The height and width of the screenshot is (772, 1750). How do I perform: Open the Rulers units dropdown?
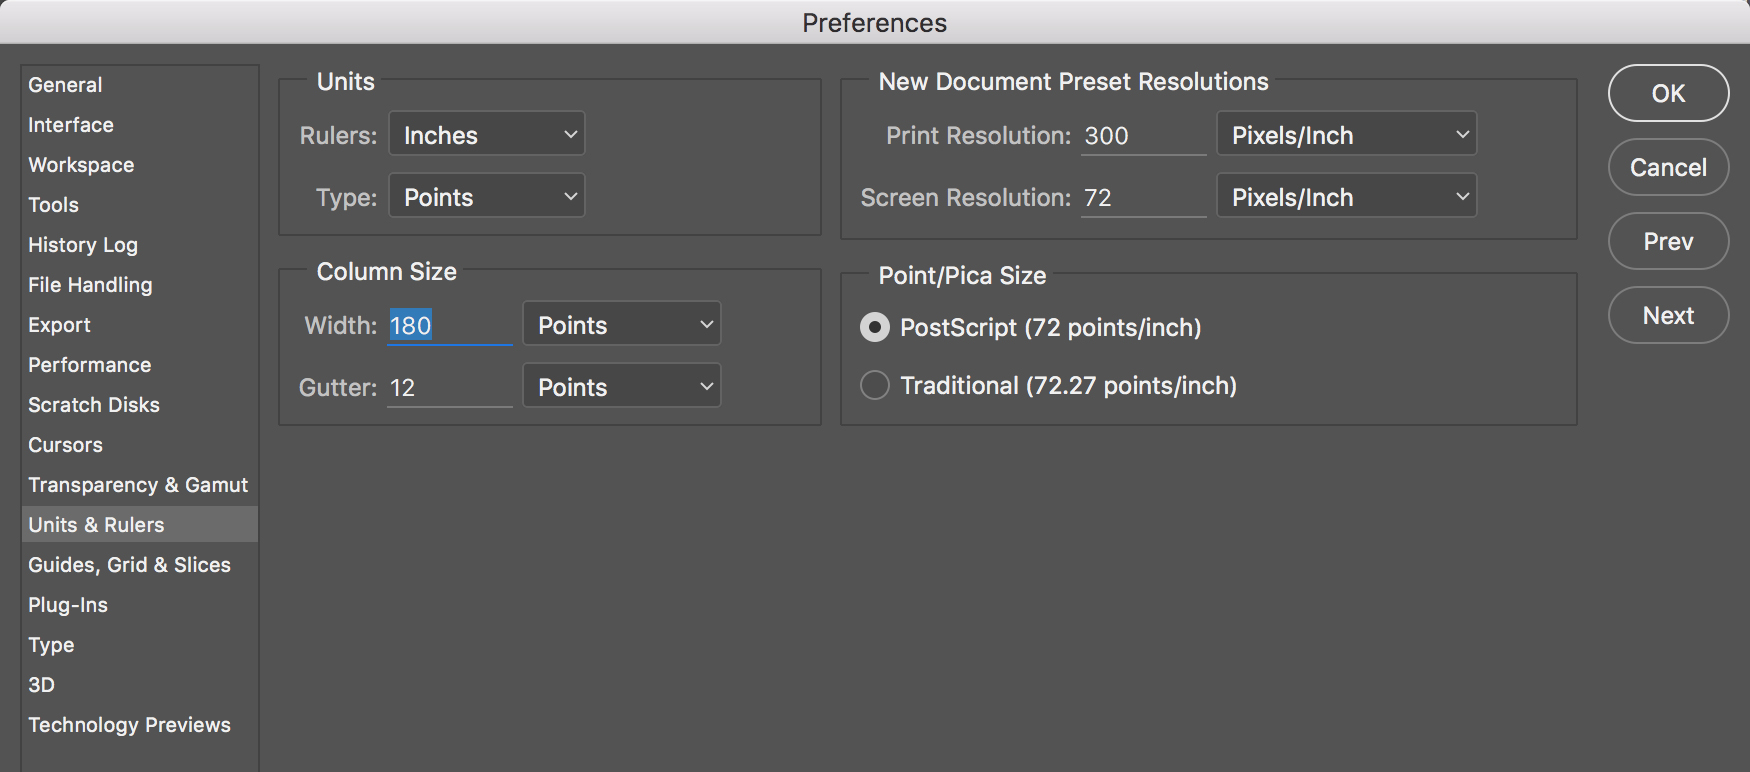(x=486, y=135)
